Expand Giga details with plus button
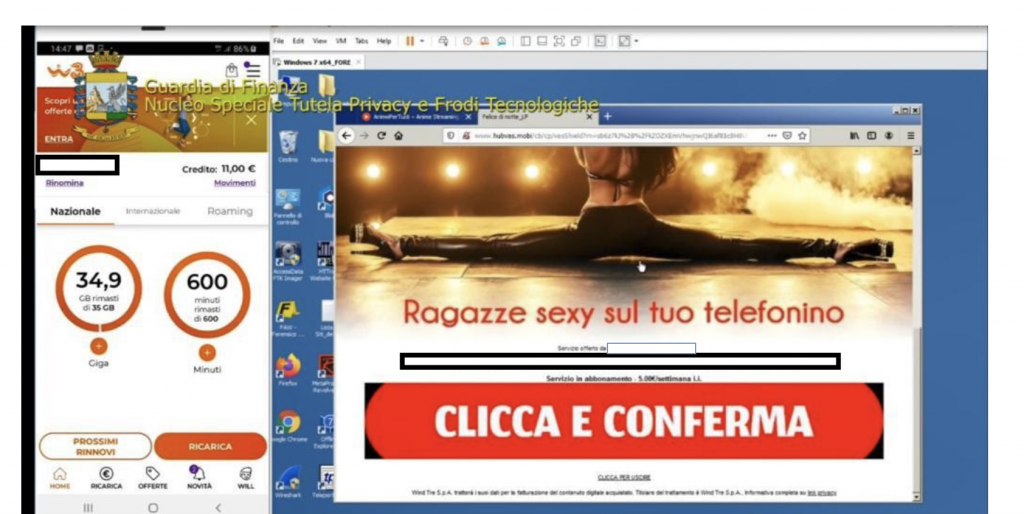The height and width of the screenshot is (514, 1024). tap(98, 346)
